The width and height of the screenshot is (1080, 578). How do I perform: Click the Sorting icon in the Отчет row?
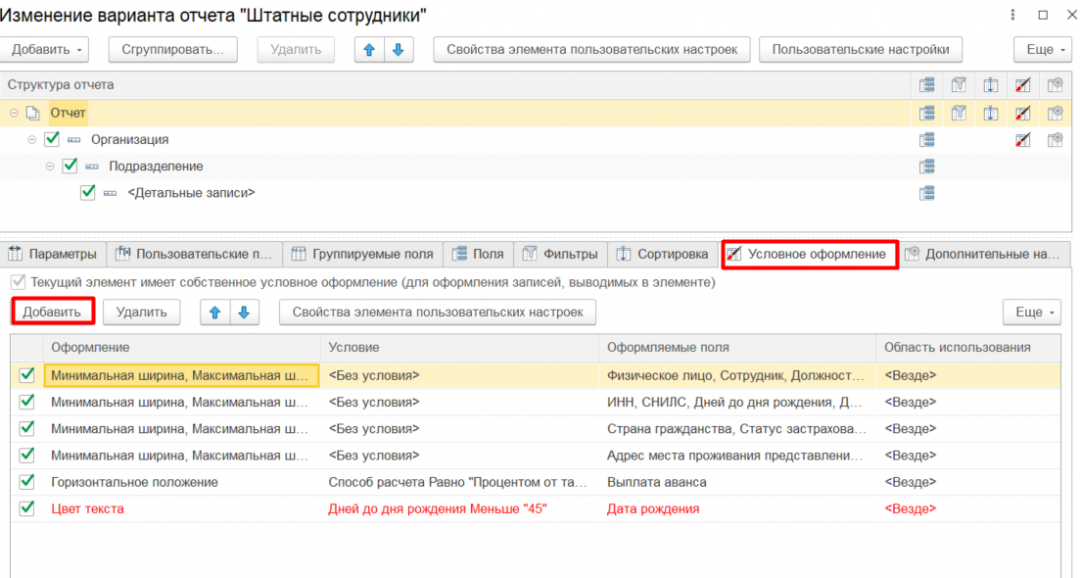[990, 113]
